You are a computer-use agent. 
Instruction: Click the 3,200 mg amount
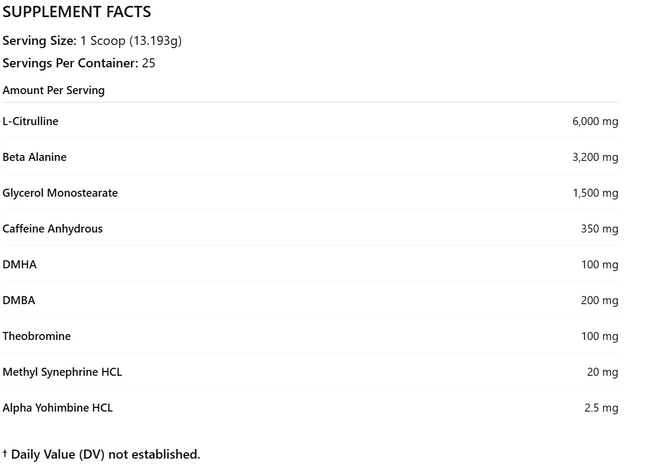click(595, 158)
